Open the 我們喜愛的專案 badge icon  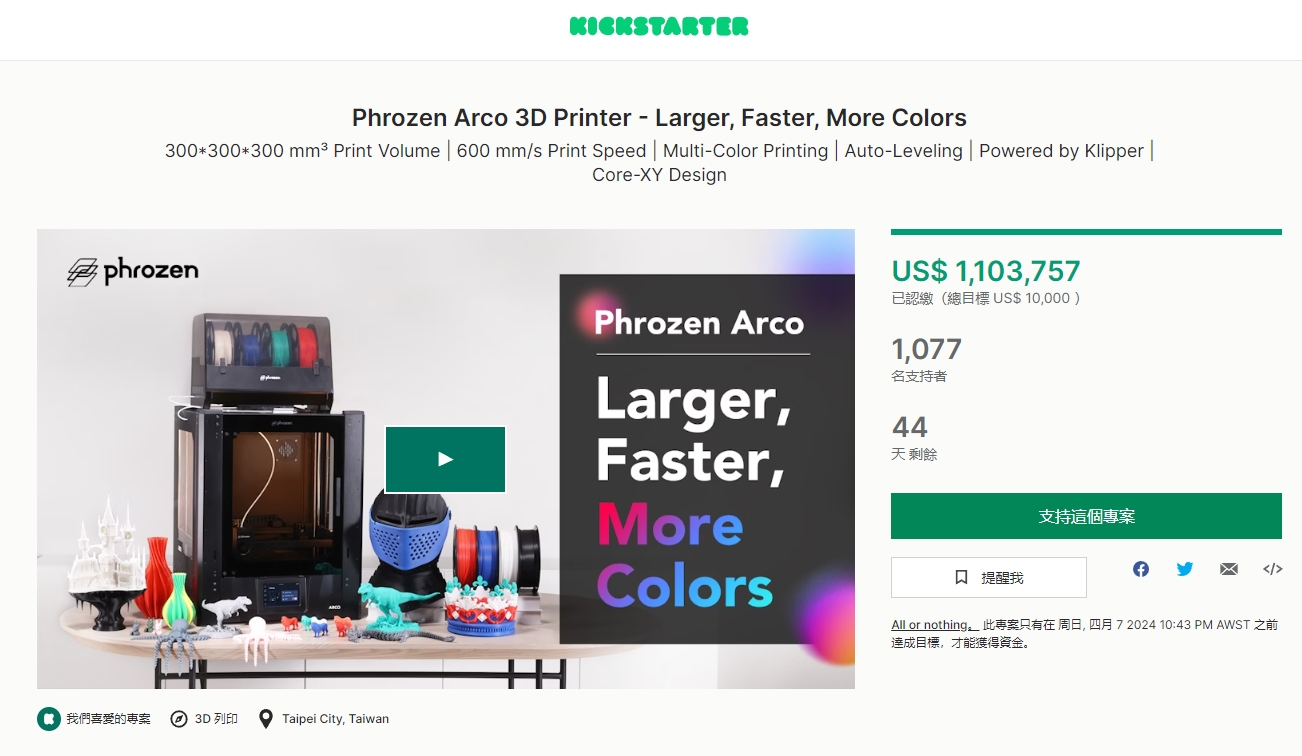pos(48,718)
